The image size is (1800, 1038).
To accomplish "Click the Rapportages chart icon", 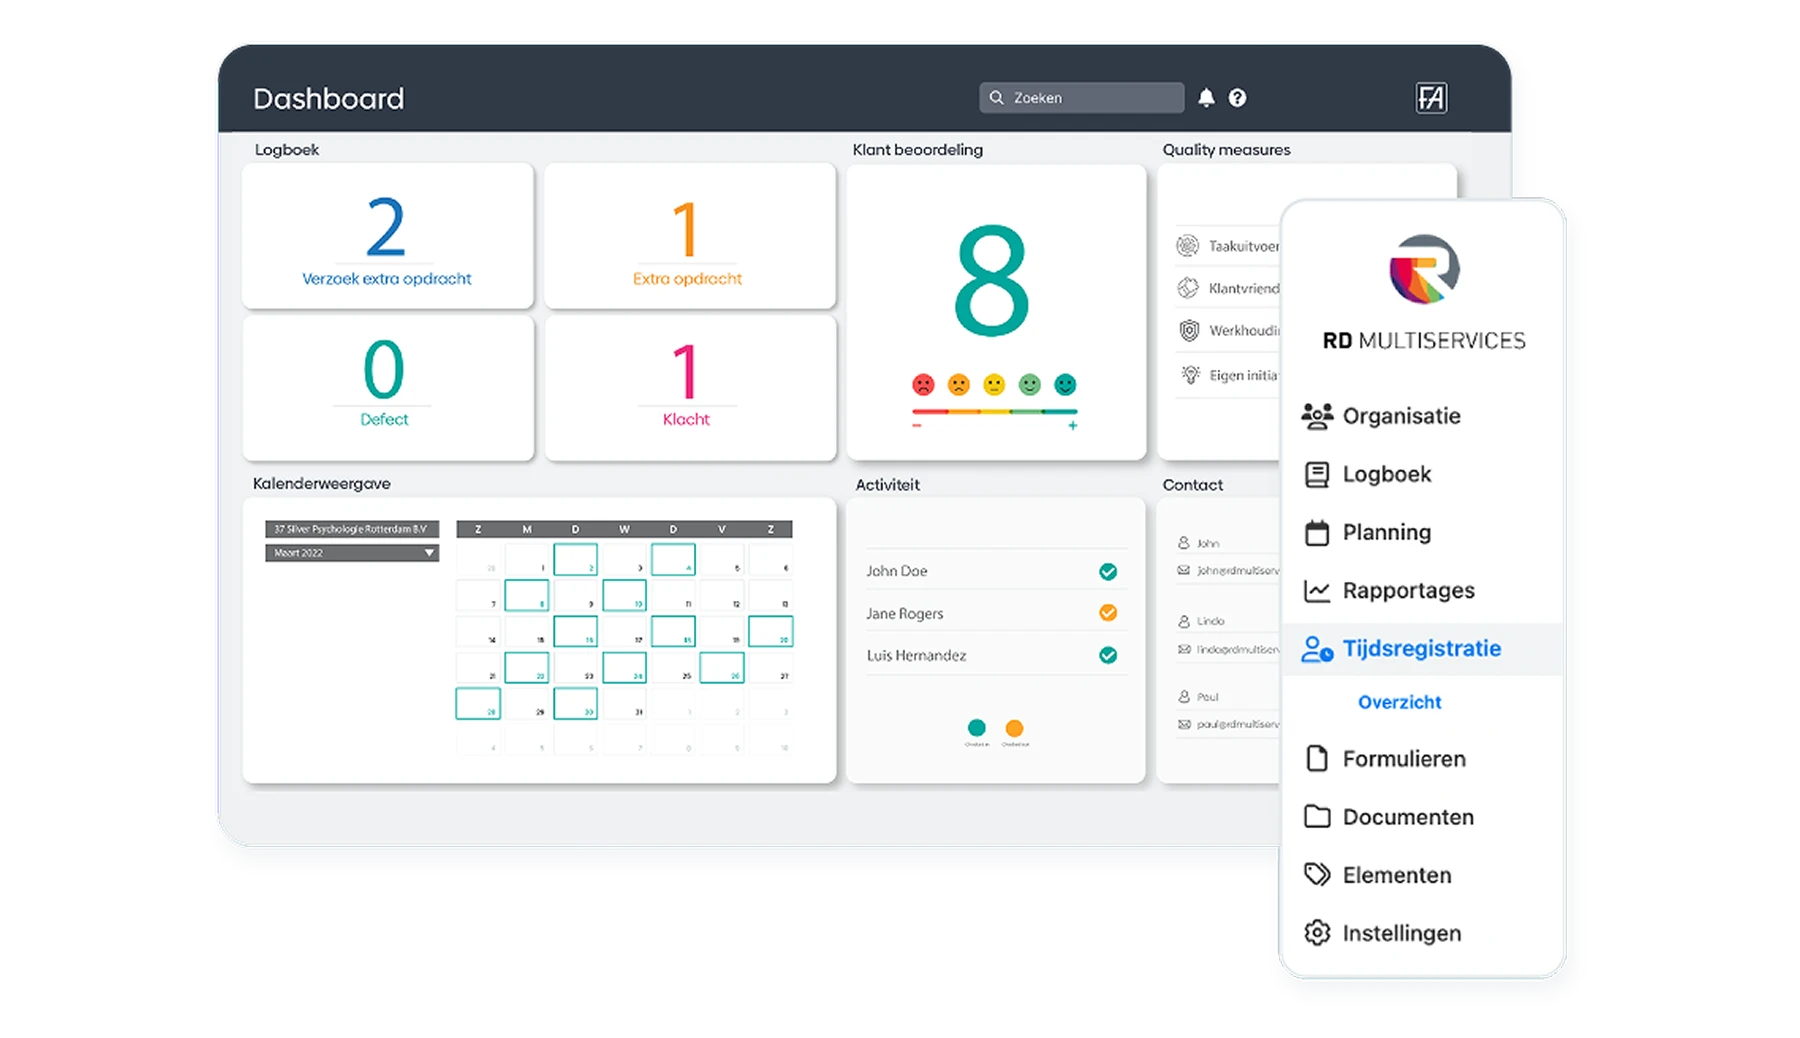I will (x=1317, y=590).
